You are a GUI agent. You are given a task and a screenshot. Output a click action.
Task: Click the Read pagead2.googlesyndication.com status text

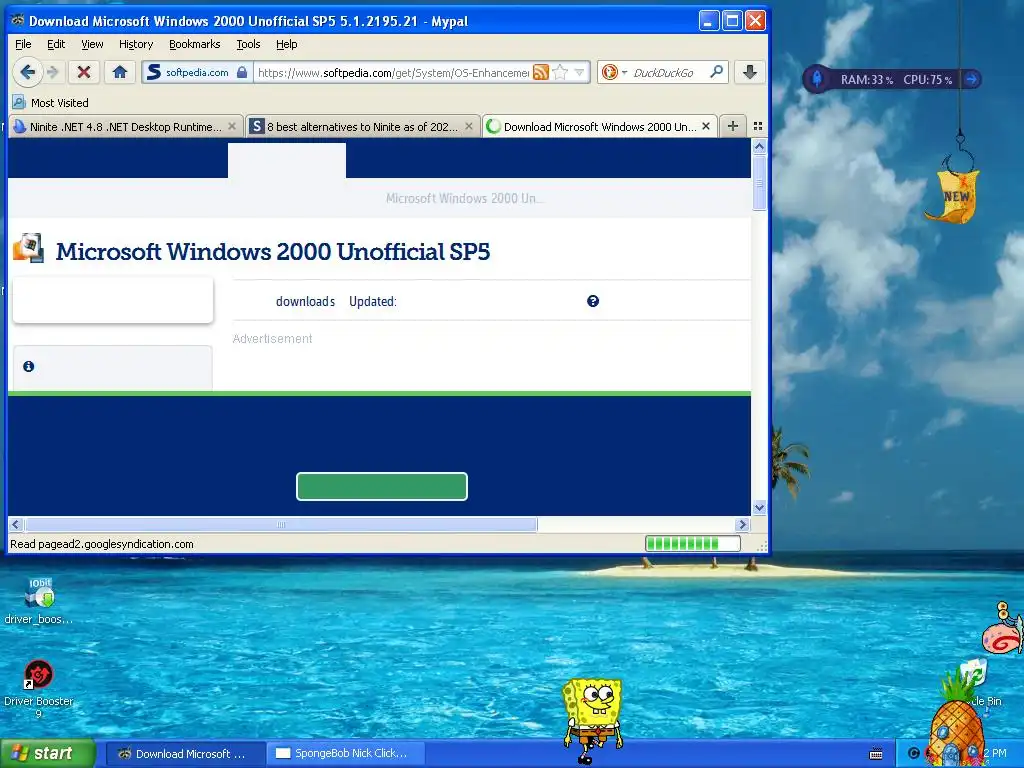[x=102, y=544]
